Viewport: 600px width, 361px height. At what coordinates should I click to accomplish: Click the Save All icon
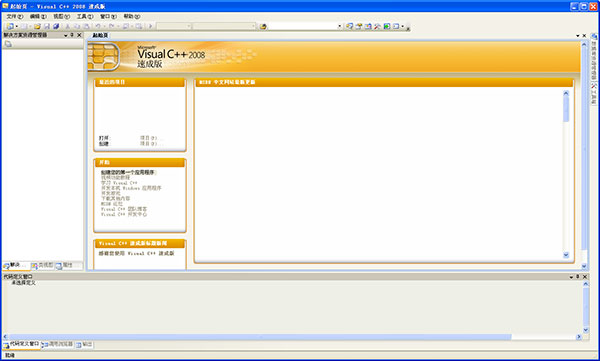coord(56,26)
